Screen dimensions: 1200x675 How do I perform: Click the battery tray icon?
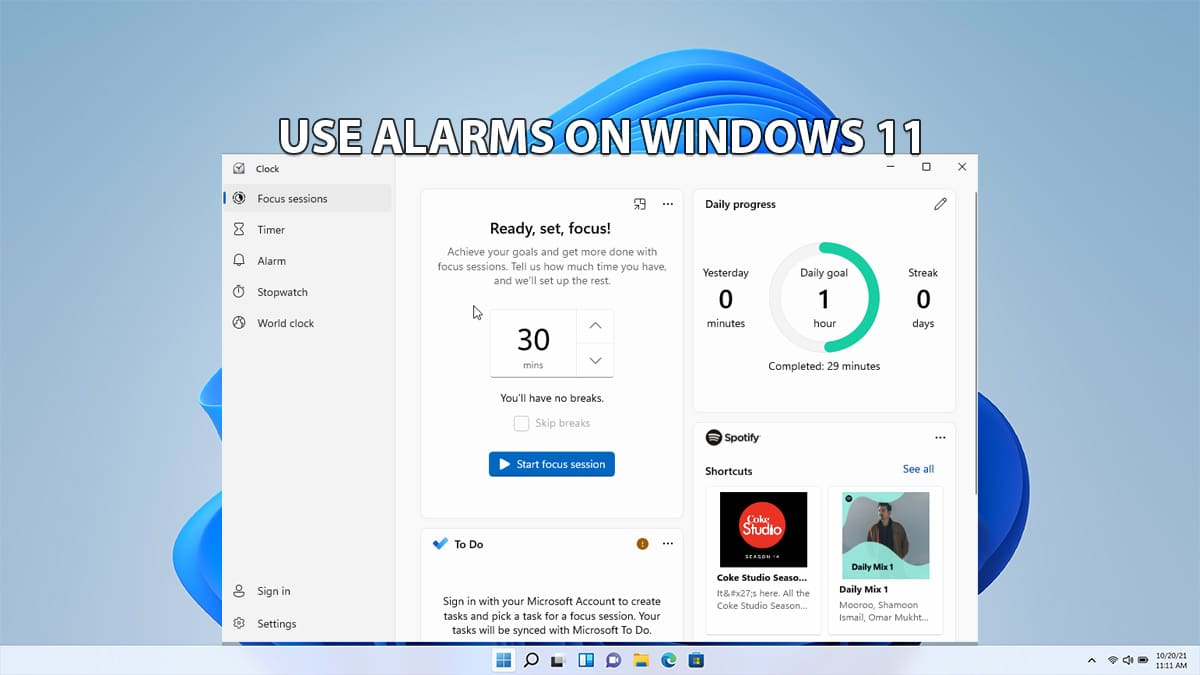click(1143, 661)
